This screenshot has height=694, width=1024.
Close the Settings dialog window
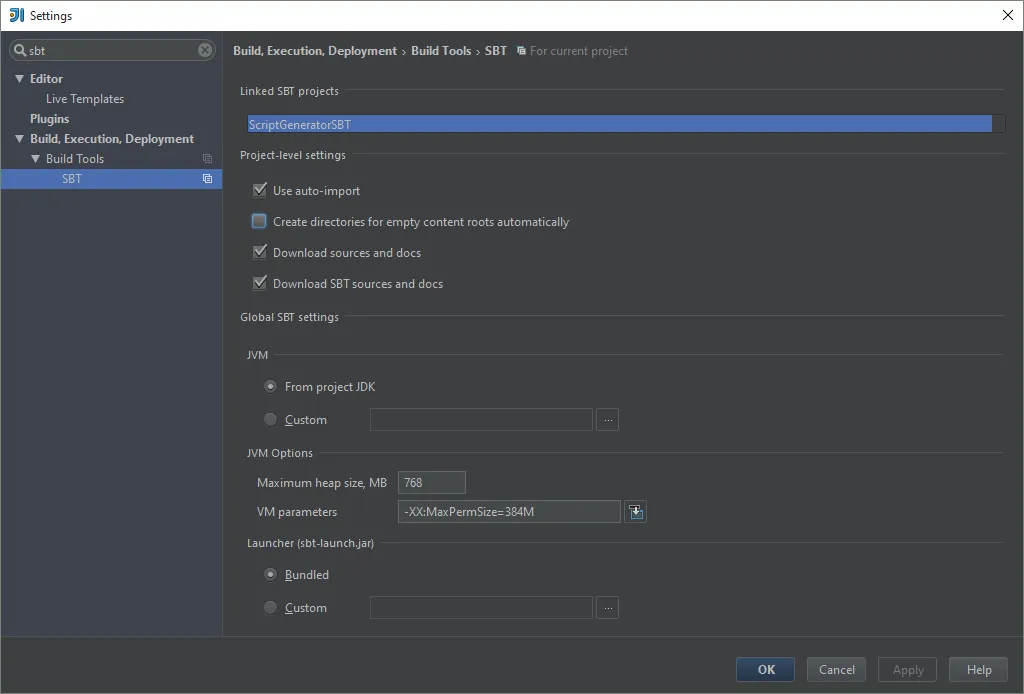(1008, 15)
